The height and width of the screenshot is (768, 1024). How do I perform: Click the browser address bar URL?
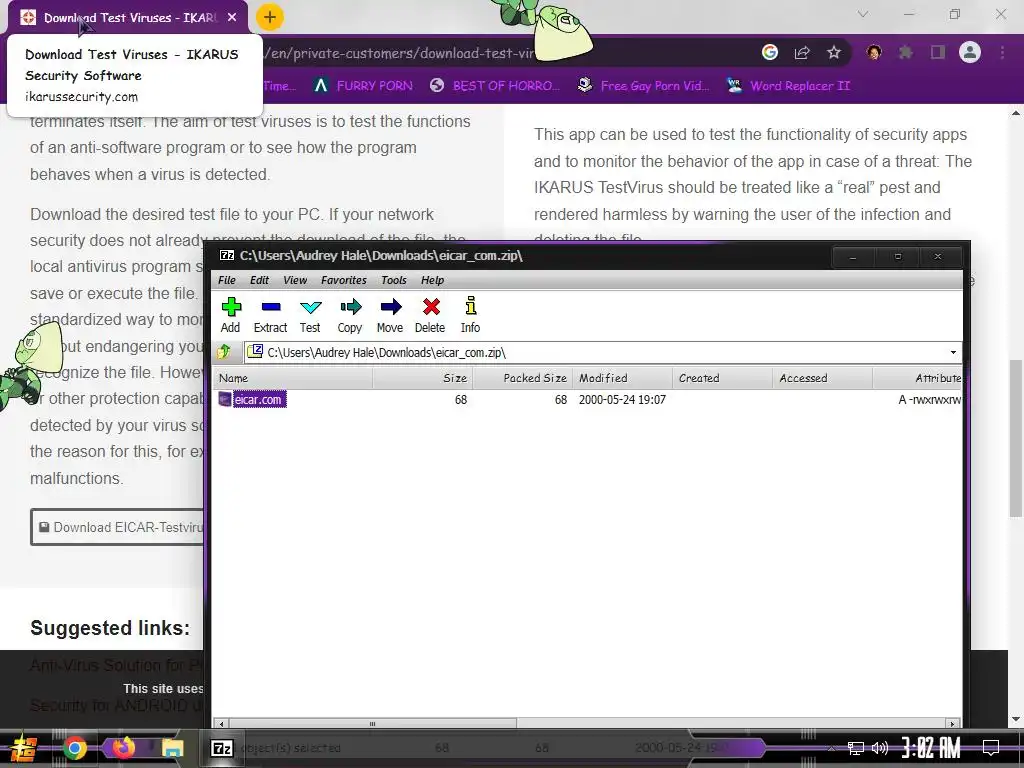398,53
